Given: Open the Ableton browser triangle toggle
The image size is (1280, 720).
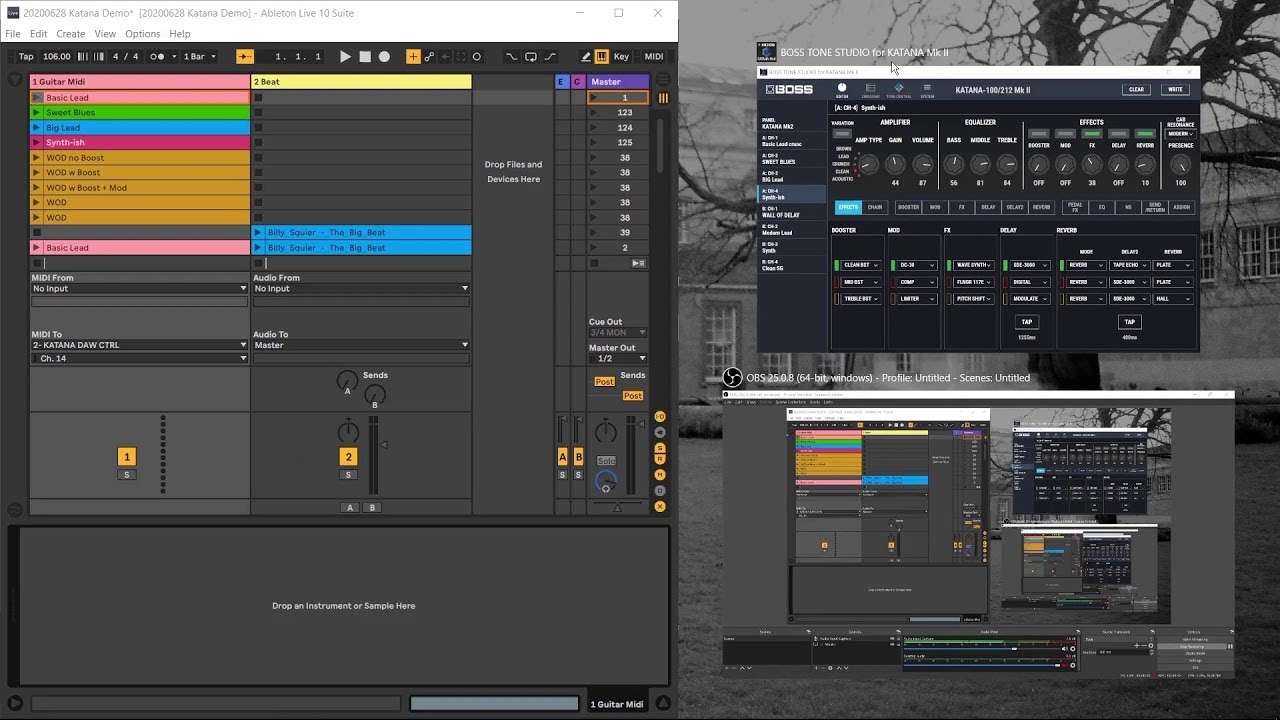Looking at the screenshot, I should point(15,79).
